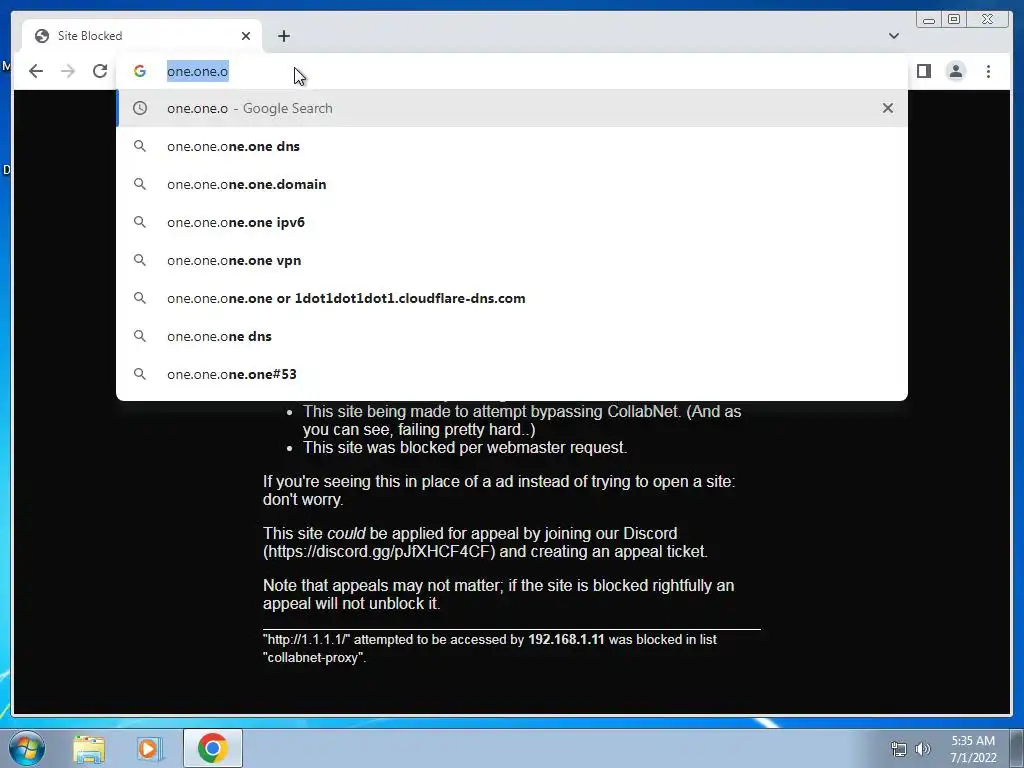Click text "This site was blocked per webmaster request"
1024x768 pixels.
464,447
